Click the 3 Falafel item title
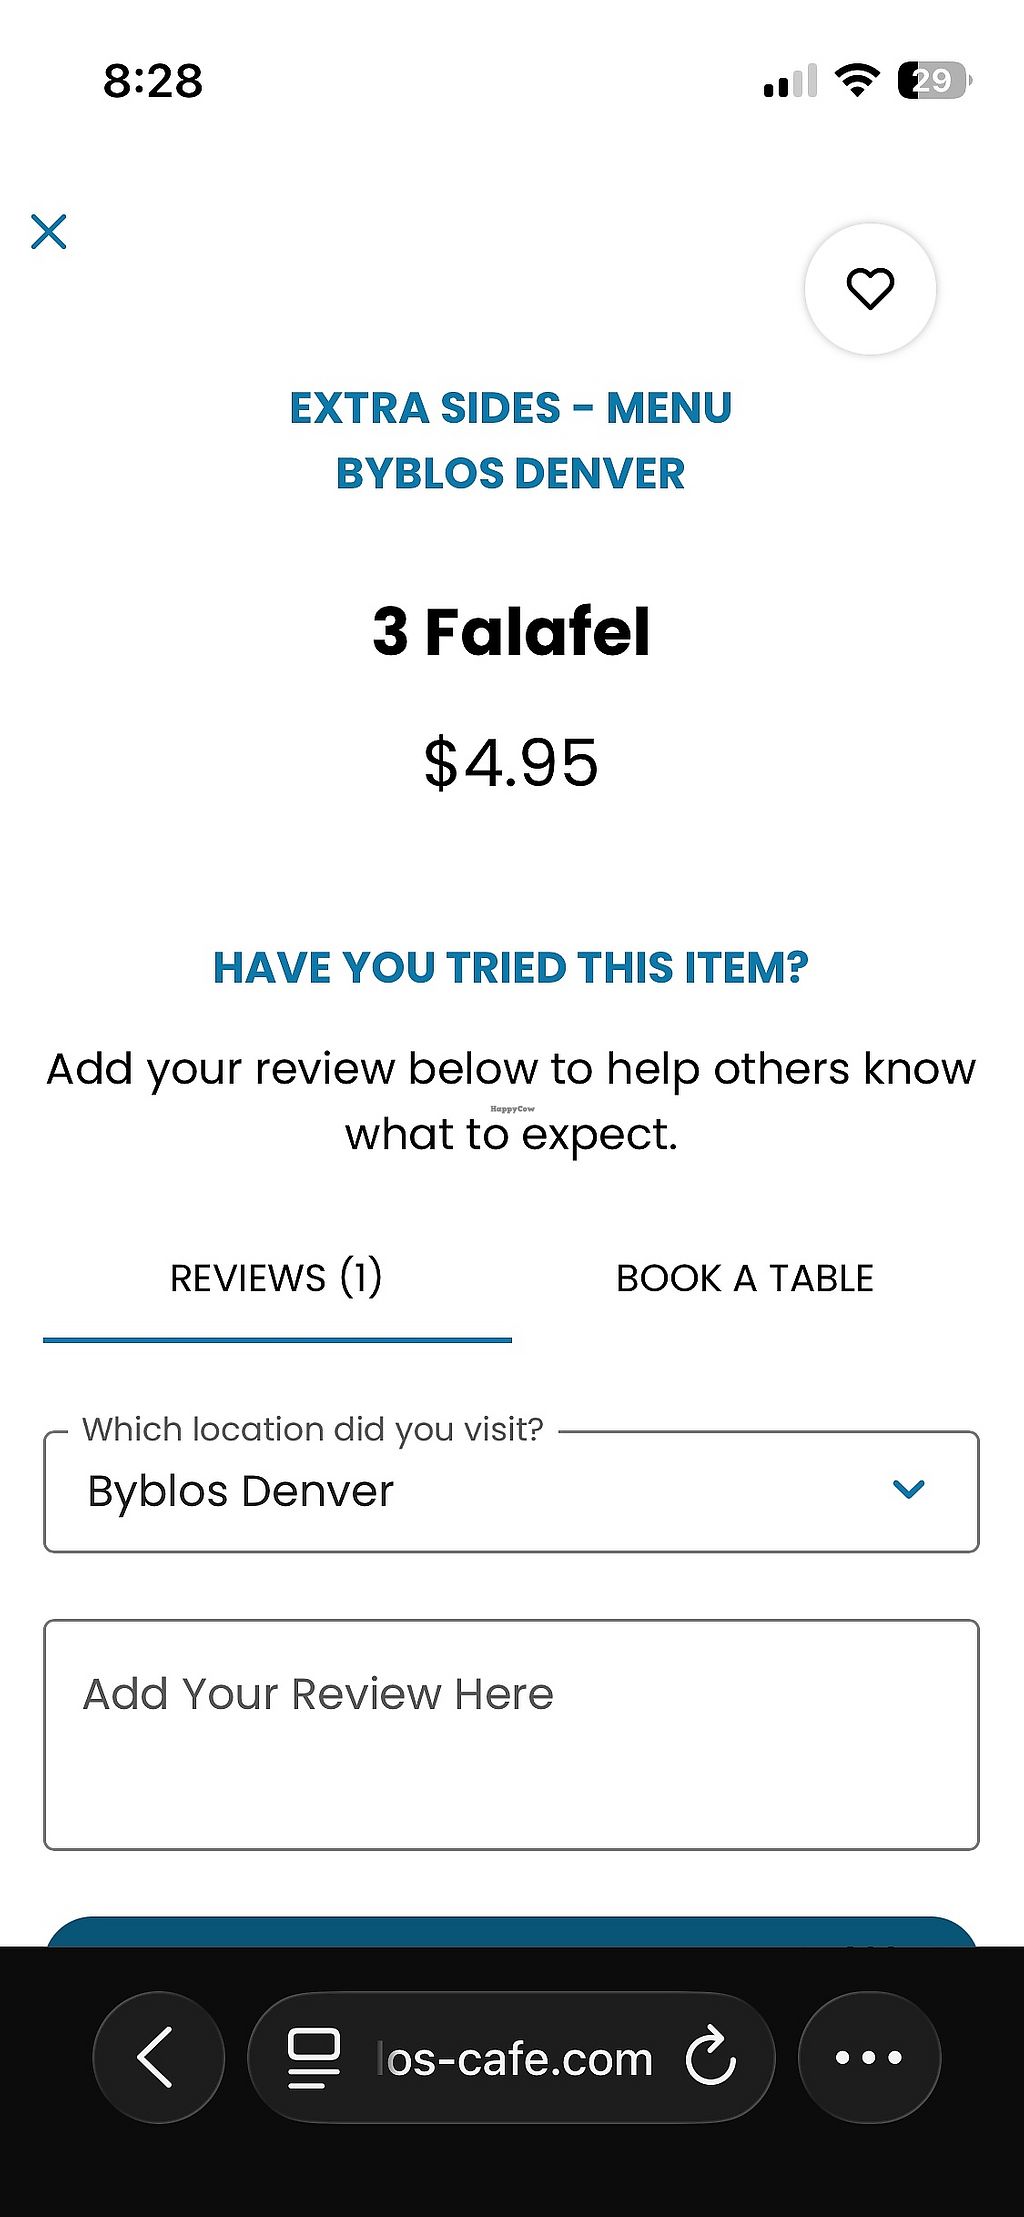The height and width of the screenshot is (2217, 1024). [511, 632]
